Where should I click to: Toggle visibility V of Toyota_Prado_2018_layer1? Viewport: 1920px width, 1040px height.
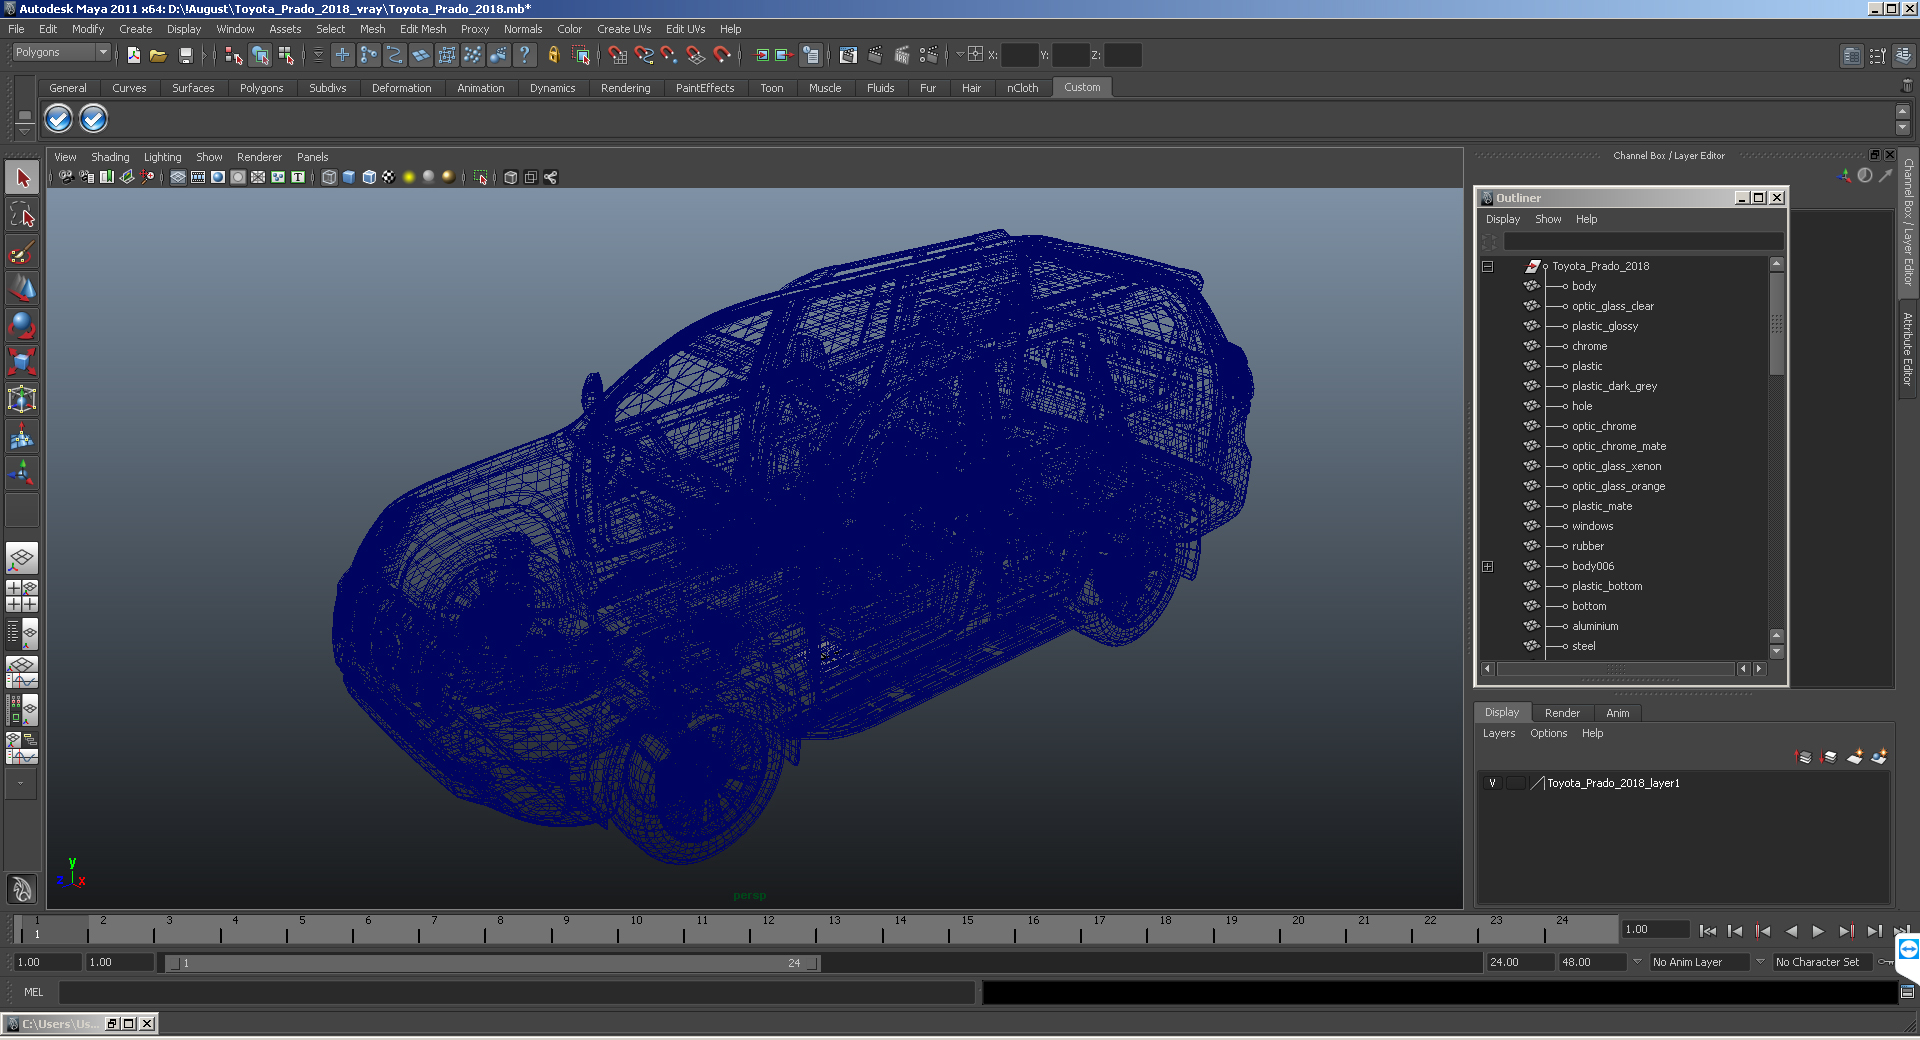[1492, 783]
